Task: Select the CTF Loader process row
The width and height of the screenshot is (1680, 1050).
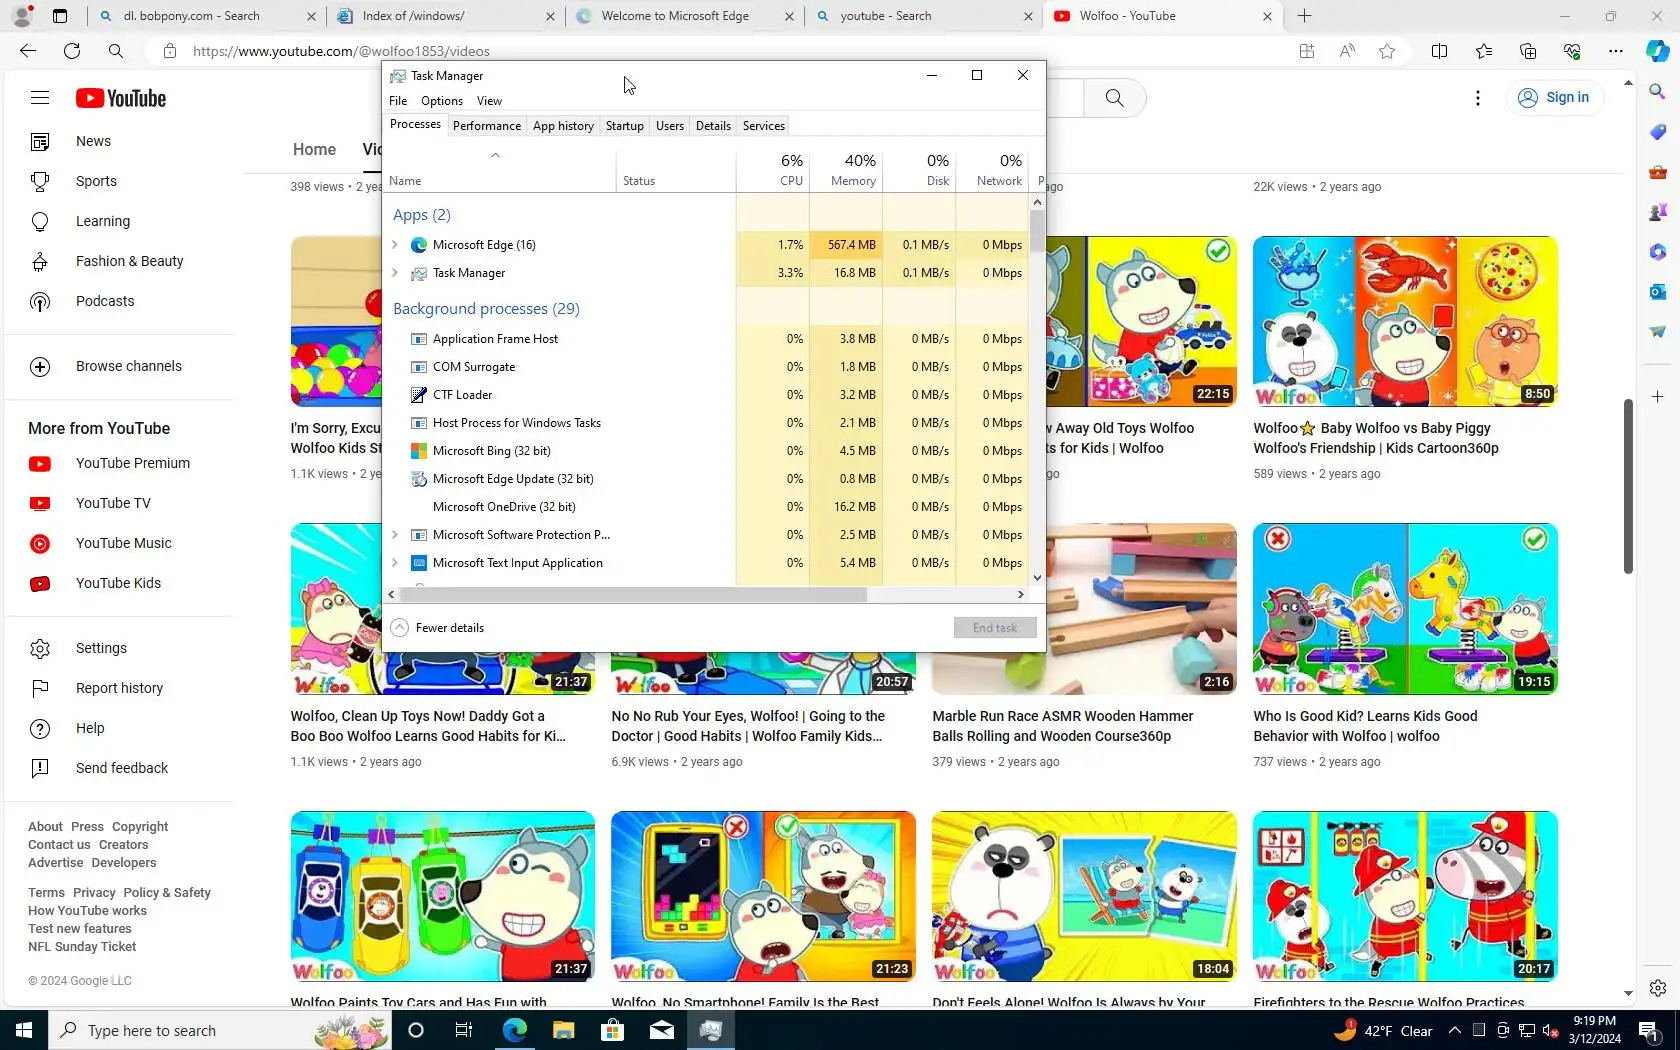Action: (x=708, y=395)
